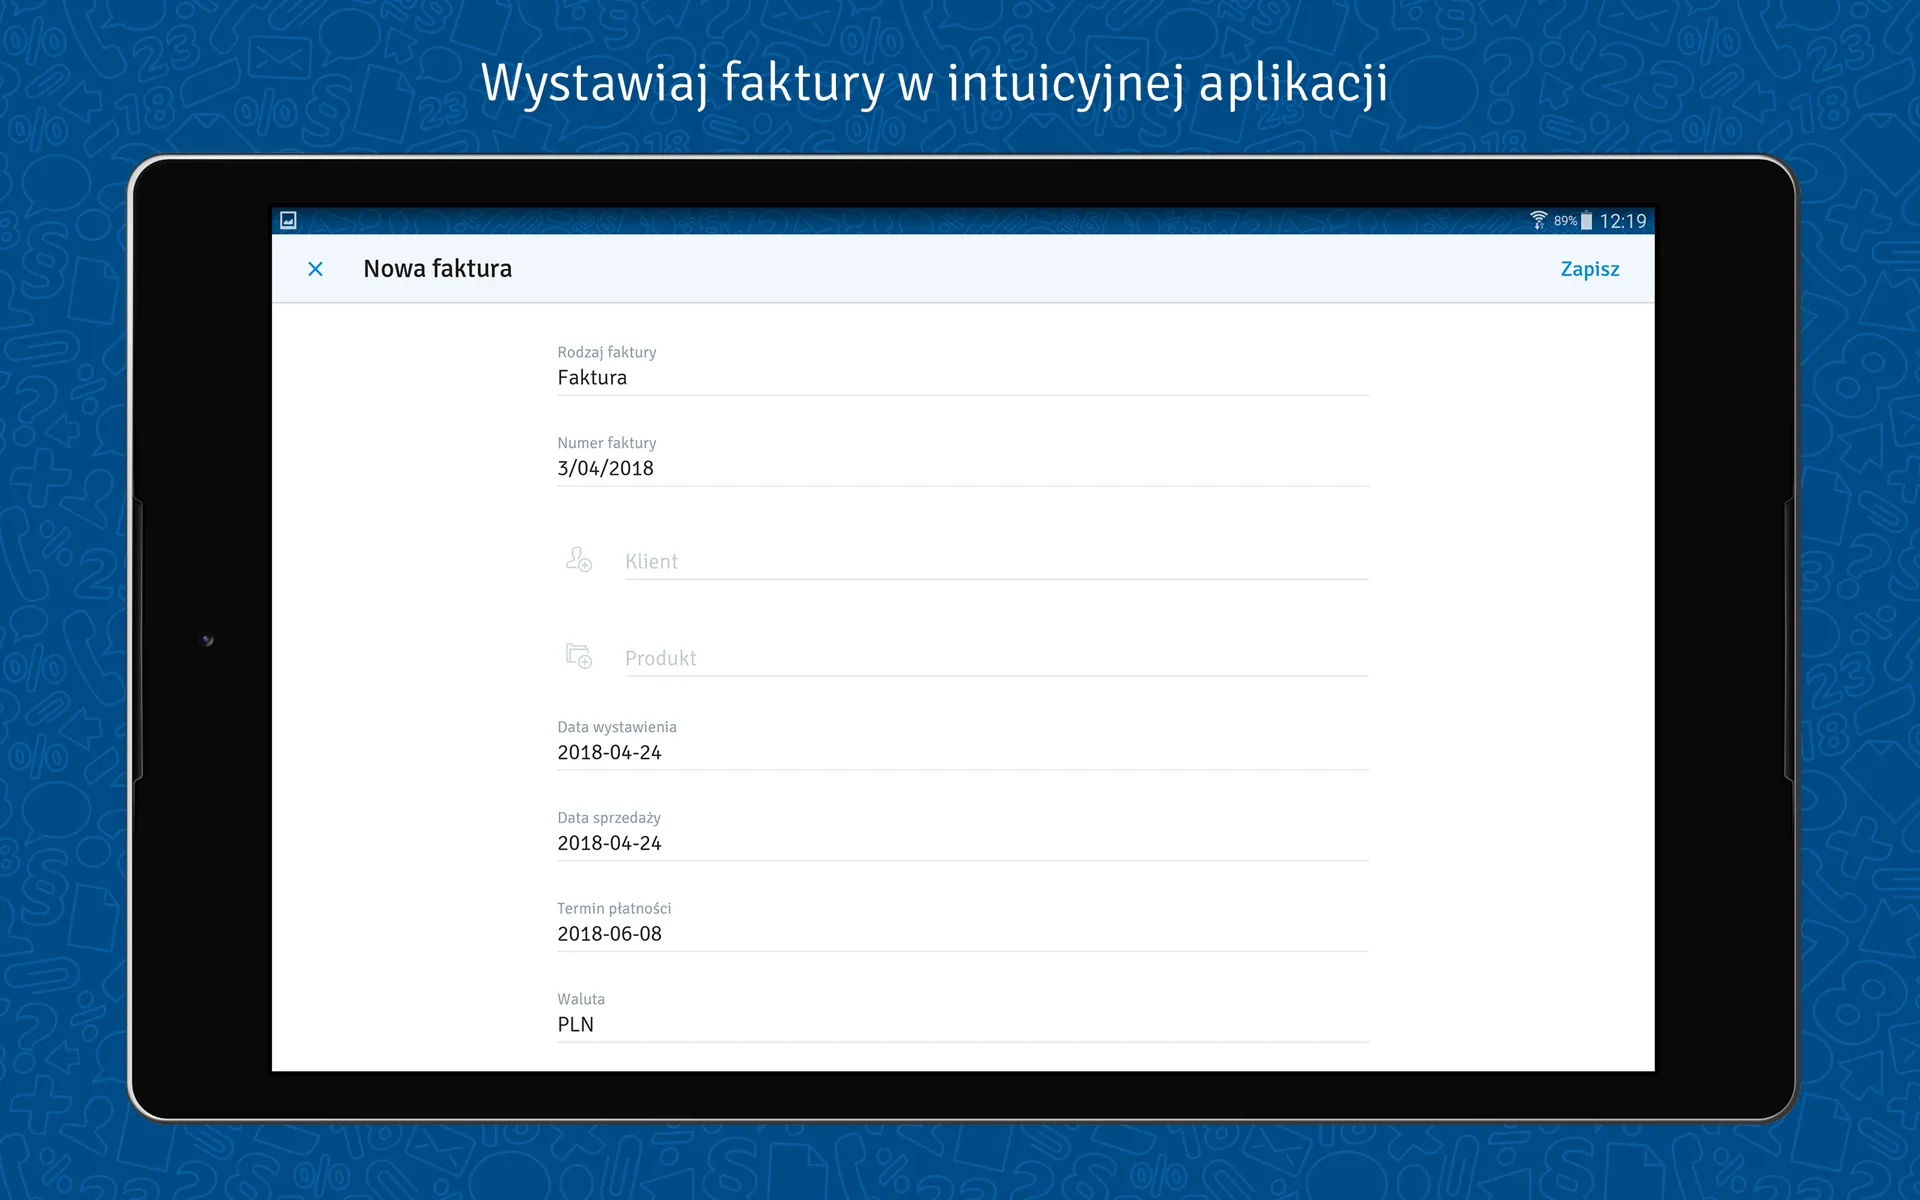
Task: Change the Termin płatności date 2018-06-08
Action: tap(962, 925)
